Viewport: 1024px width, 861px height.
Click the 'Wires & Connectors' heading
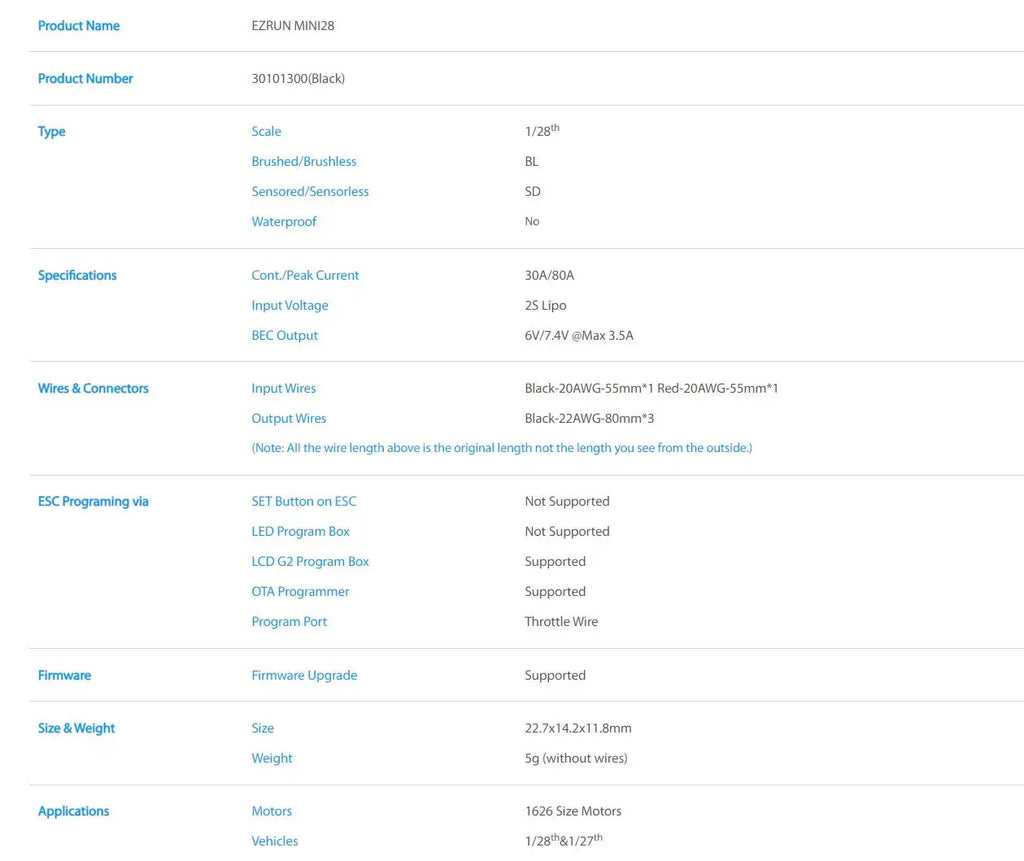93,388
